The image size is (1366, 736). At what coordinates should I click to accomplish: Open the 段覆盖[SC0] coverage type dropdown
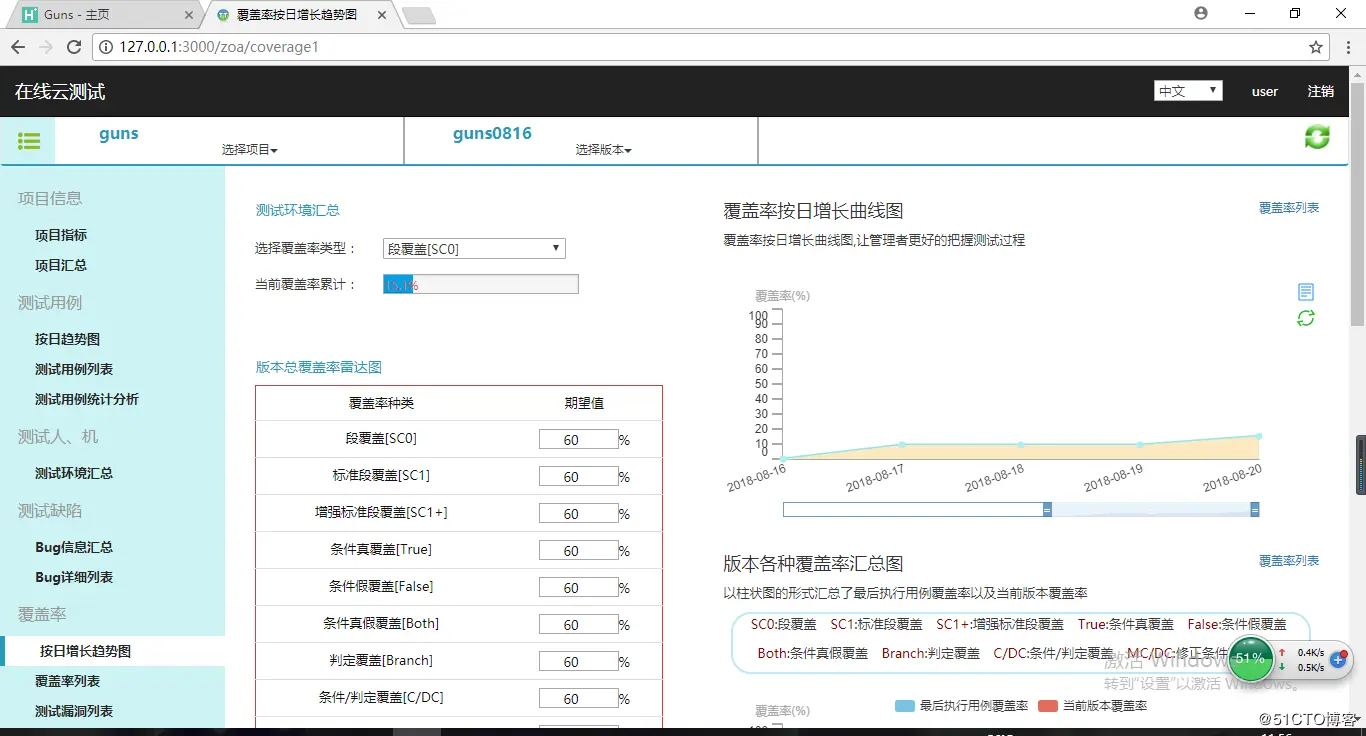473,248
